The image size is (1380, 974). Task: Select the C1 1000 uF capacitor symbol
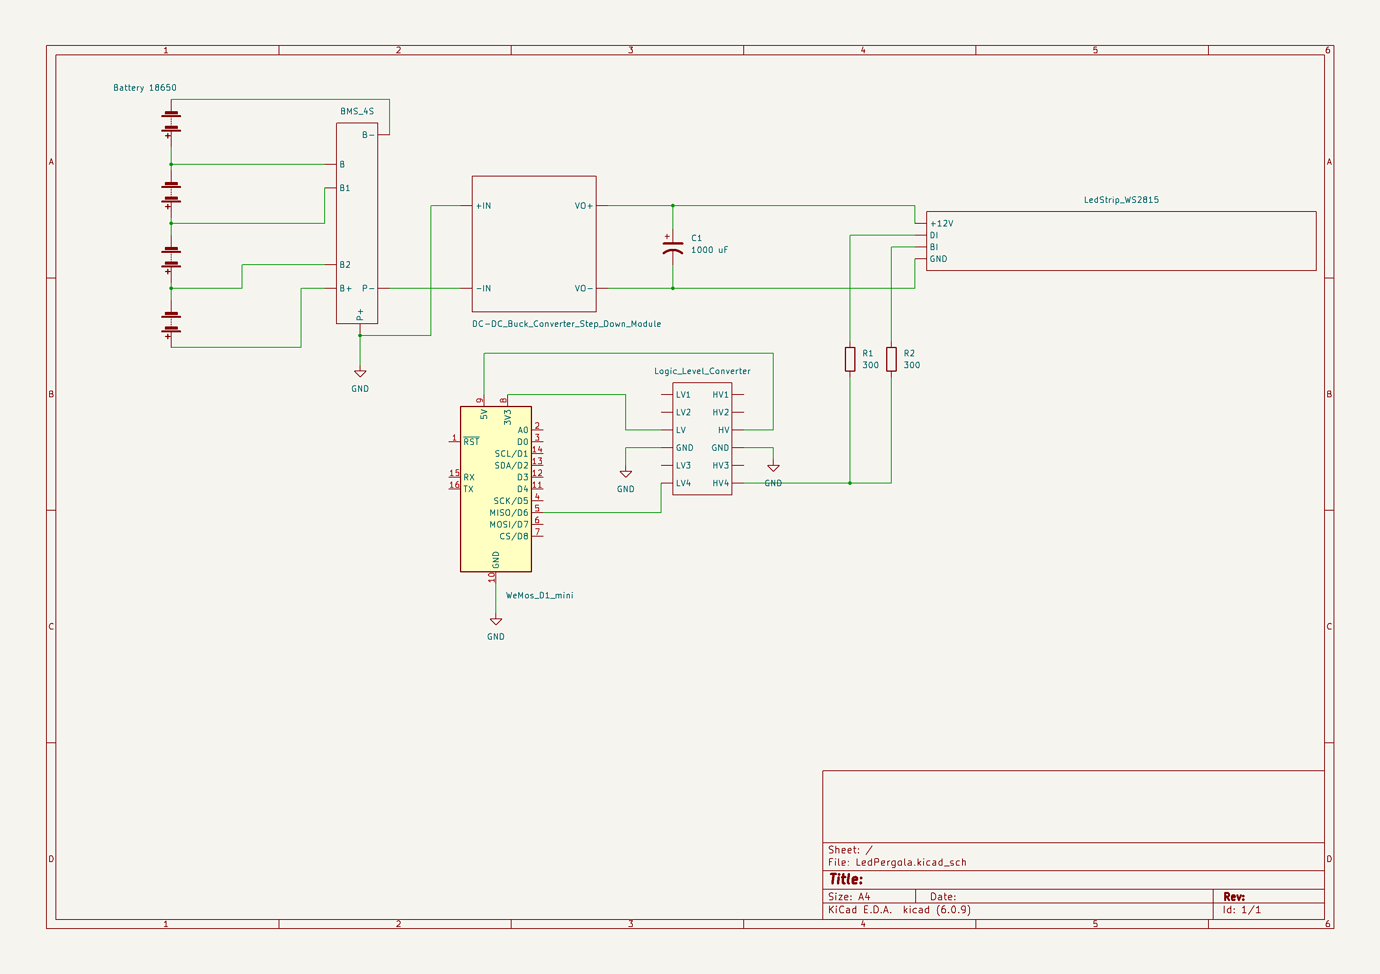(x=675, y=243)
